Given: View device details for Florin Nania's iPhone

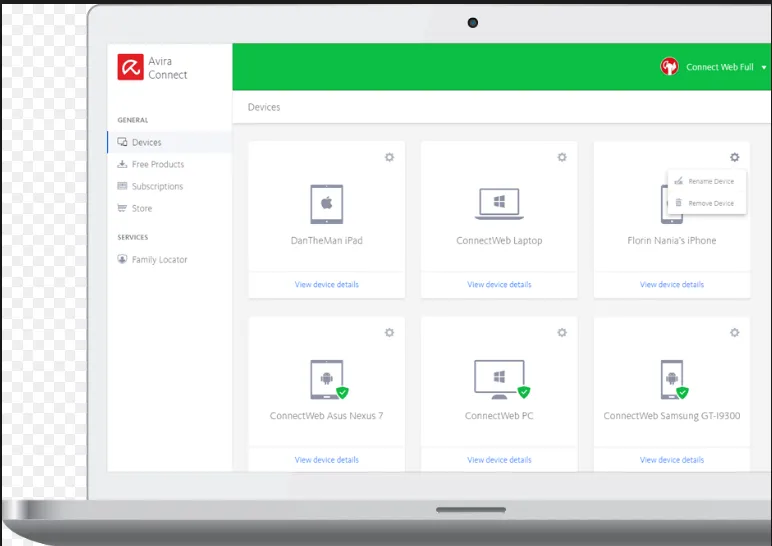Looking at the screenshot, I should [672, 285].
